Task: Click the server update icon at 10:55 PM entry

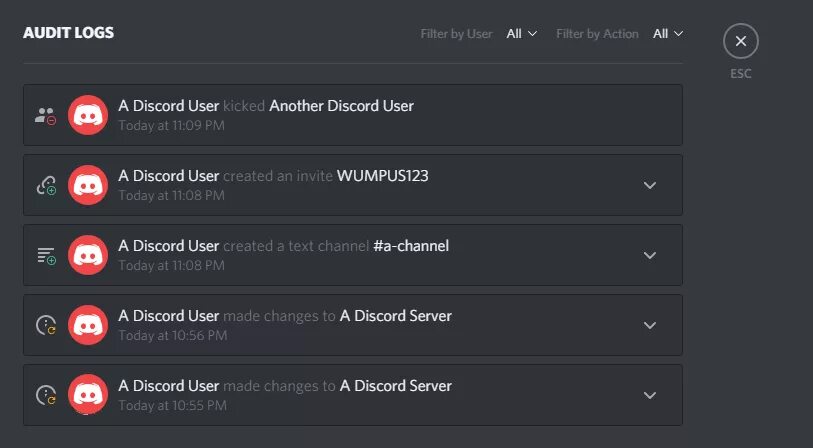Action: point(46,395)
